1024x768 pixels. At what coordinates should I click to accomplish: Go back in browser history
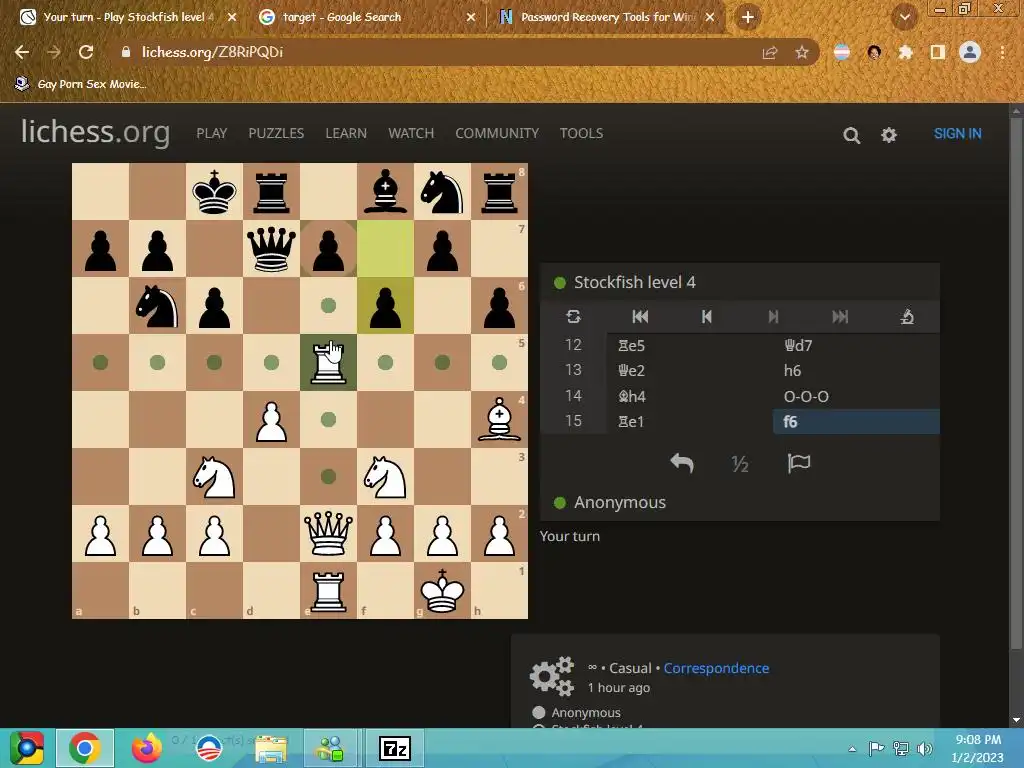tap(22, 52)
